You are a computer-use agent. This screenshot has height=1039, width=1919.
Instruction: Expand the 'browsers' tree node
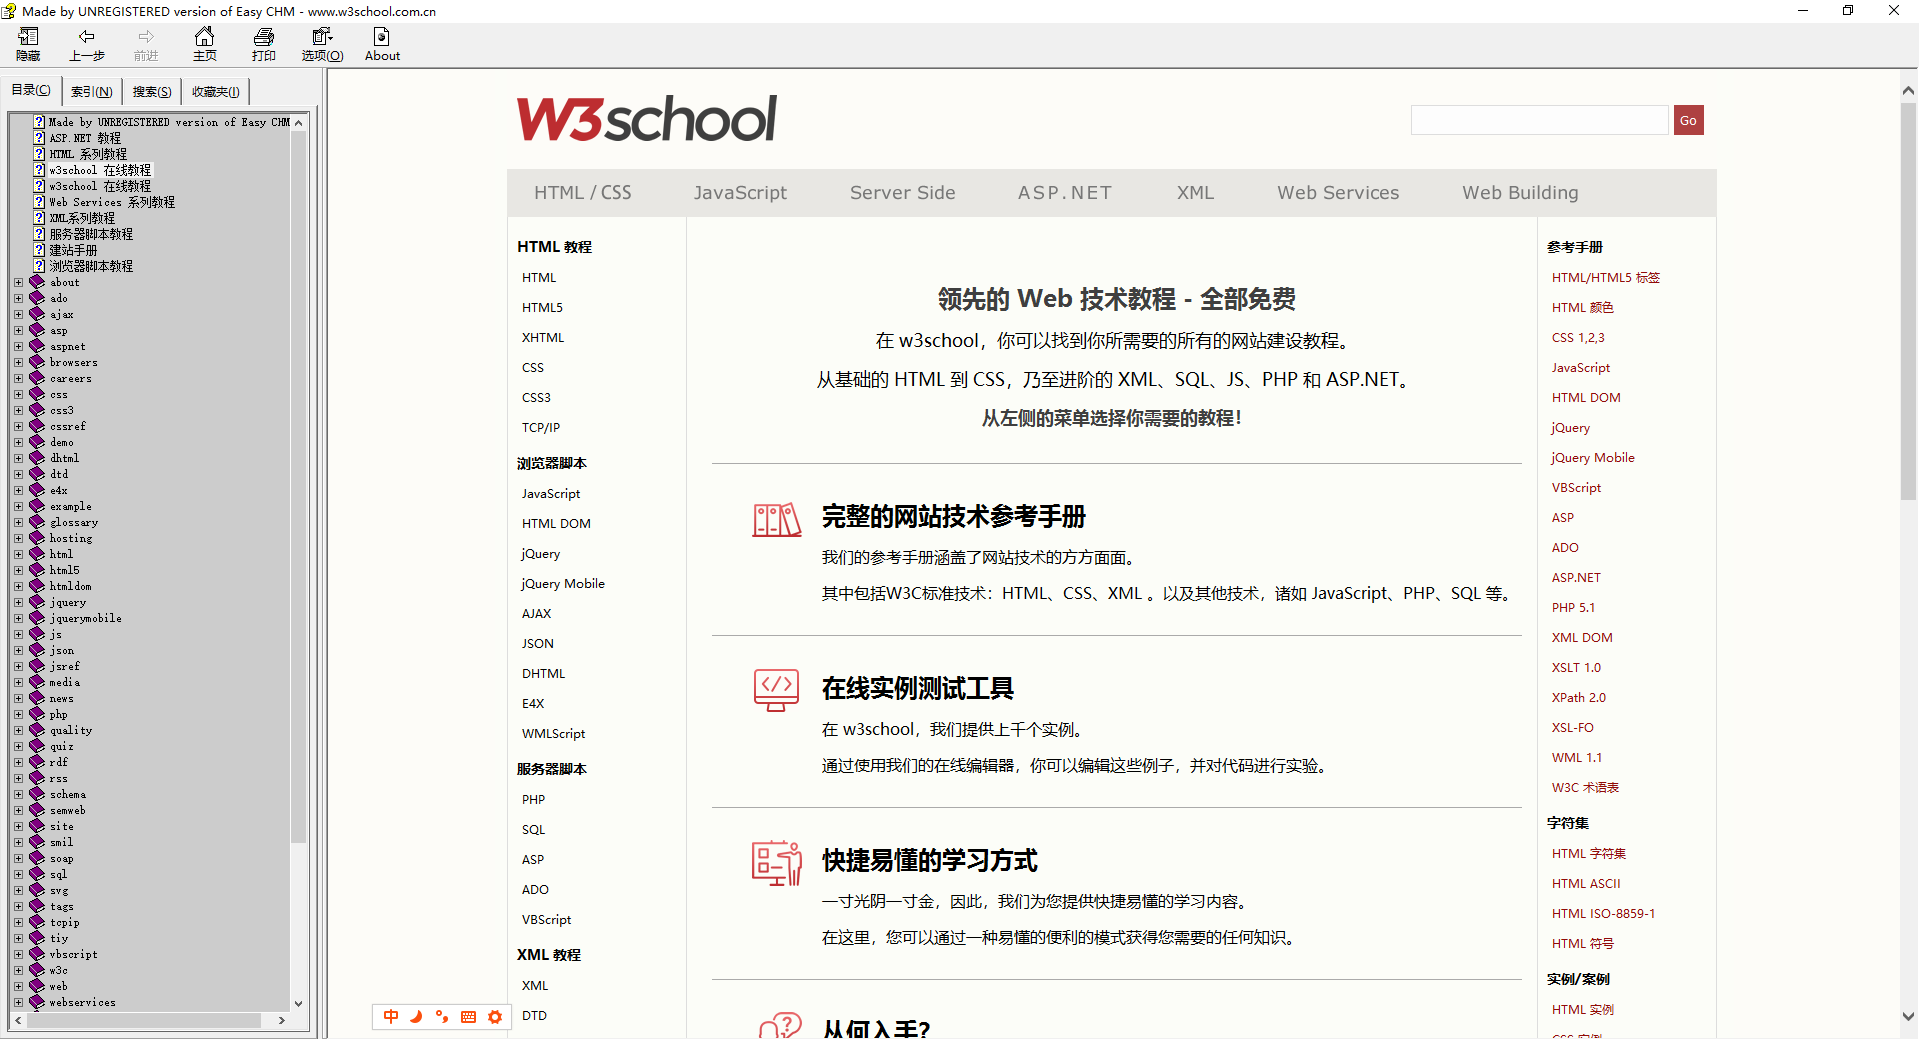(x=18, y=363)
